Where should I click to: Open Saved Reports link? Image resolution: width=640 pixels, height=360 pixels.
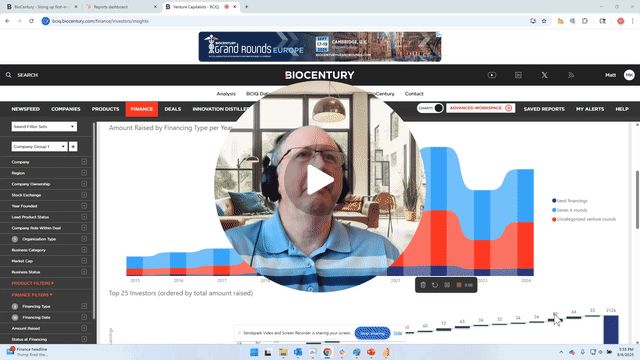coord(544,109)
